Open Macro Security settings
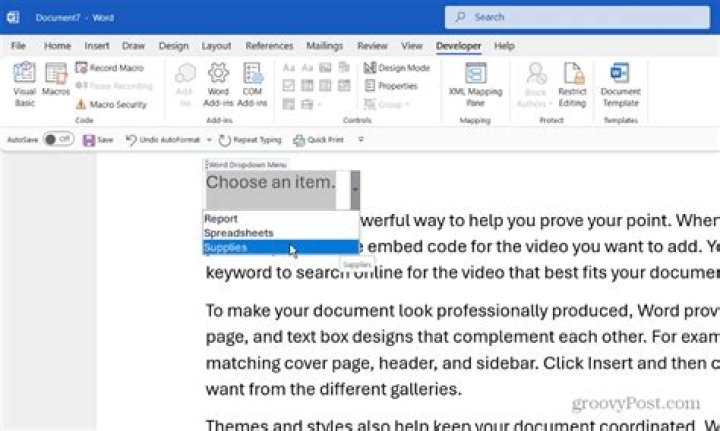 pyautogui.click(x=111, y=105)
